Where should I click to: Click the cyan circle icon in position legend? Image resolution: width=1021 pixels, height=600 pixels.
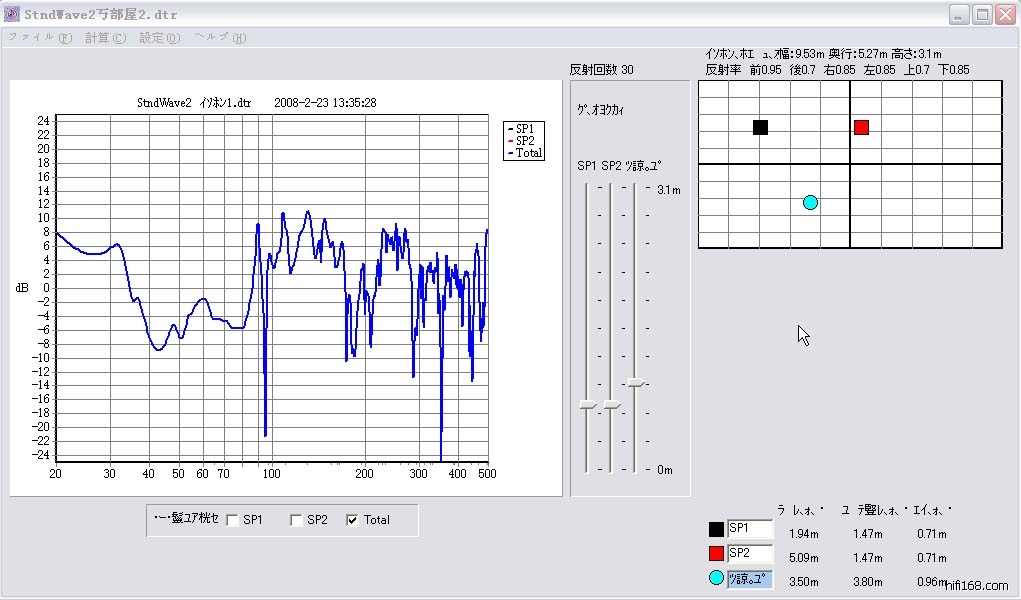coord(716,578)
